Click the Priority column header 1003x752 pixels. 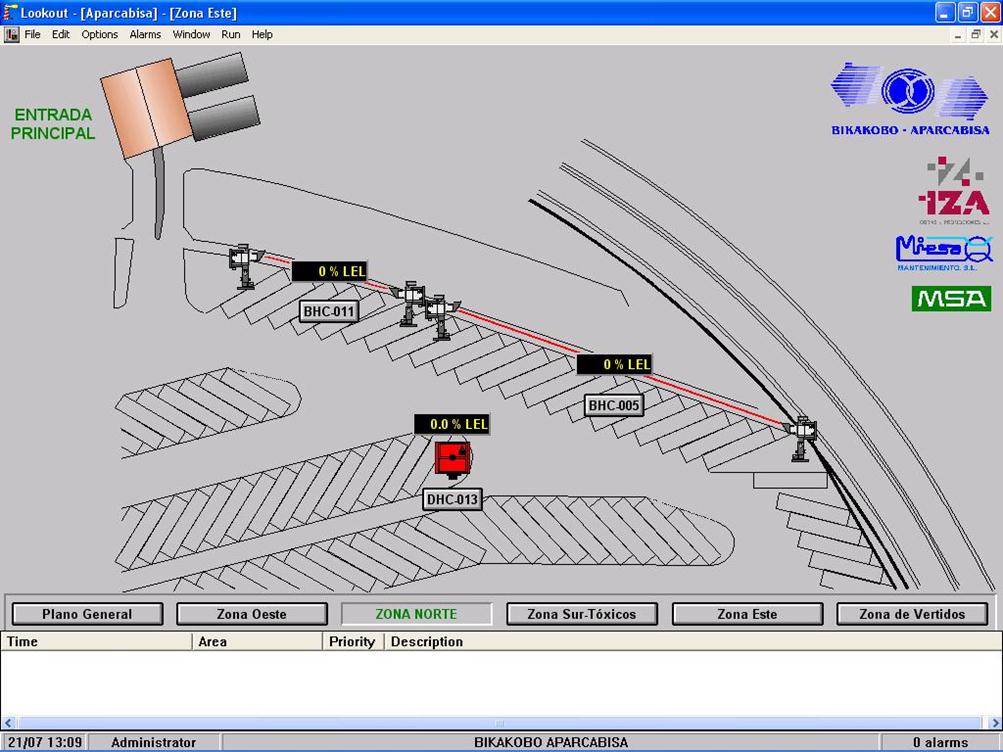coord(352,641)
